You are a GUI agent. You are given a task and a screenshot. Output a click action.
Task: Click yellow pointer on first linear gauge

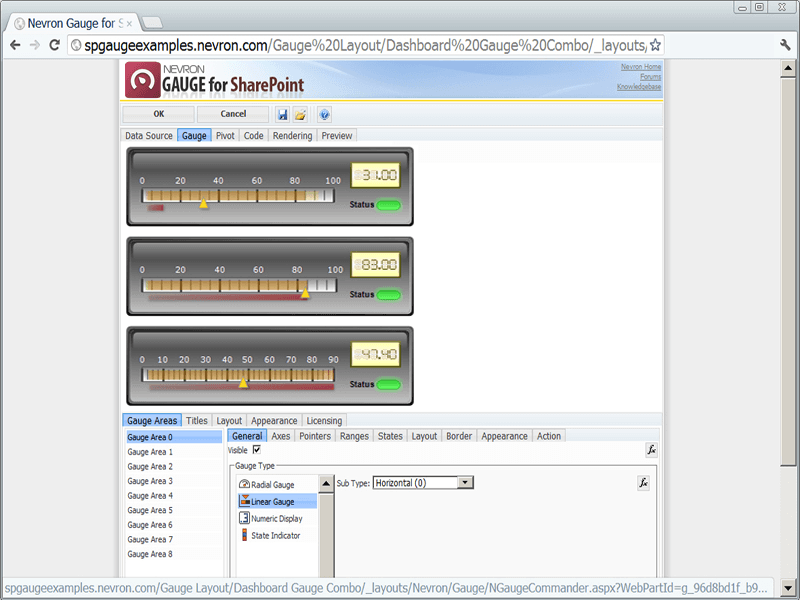[x=204, y=204]
